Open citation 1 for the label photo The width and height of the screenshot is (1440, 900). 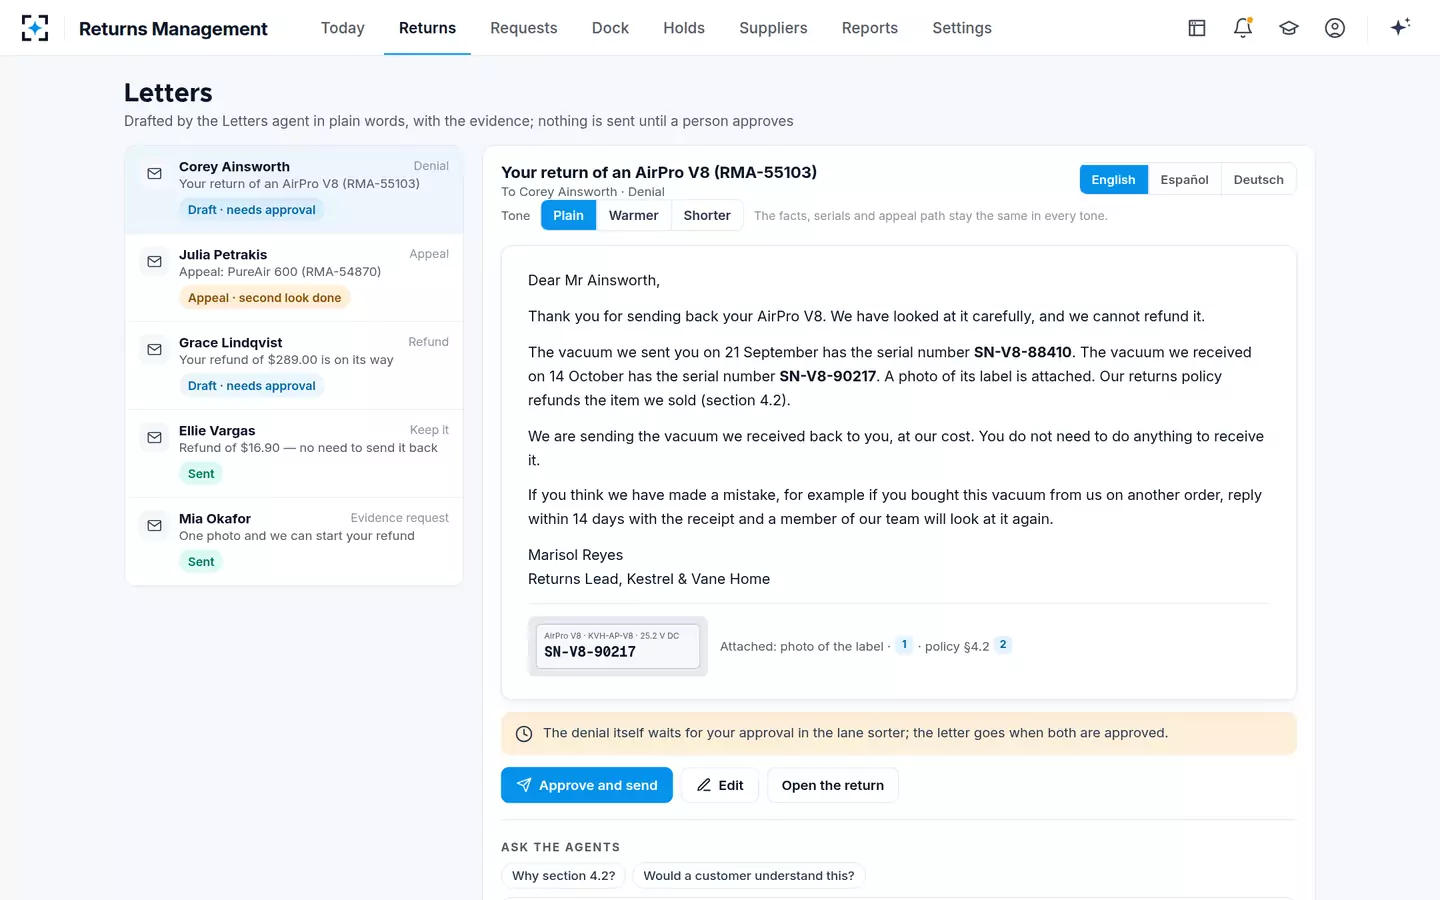click(904, 645)
